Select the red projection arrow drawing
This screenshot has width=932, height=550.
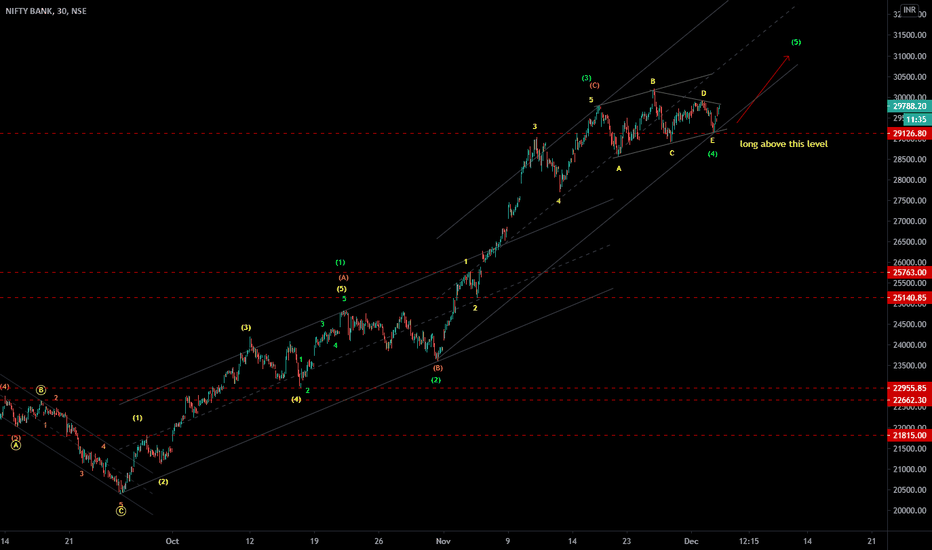[763, 89]
